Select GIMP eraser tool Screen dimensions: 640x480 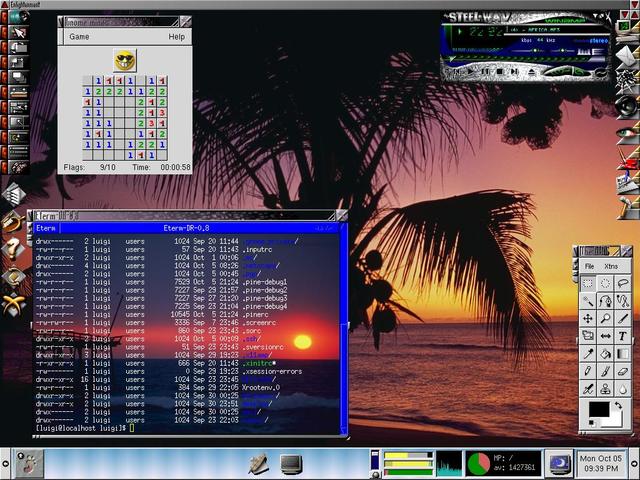point(623,371)
